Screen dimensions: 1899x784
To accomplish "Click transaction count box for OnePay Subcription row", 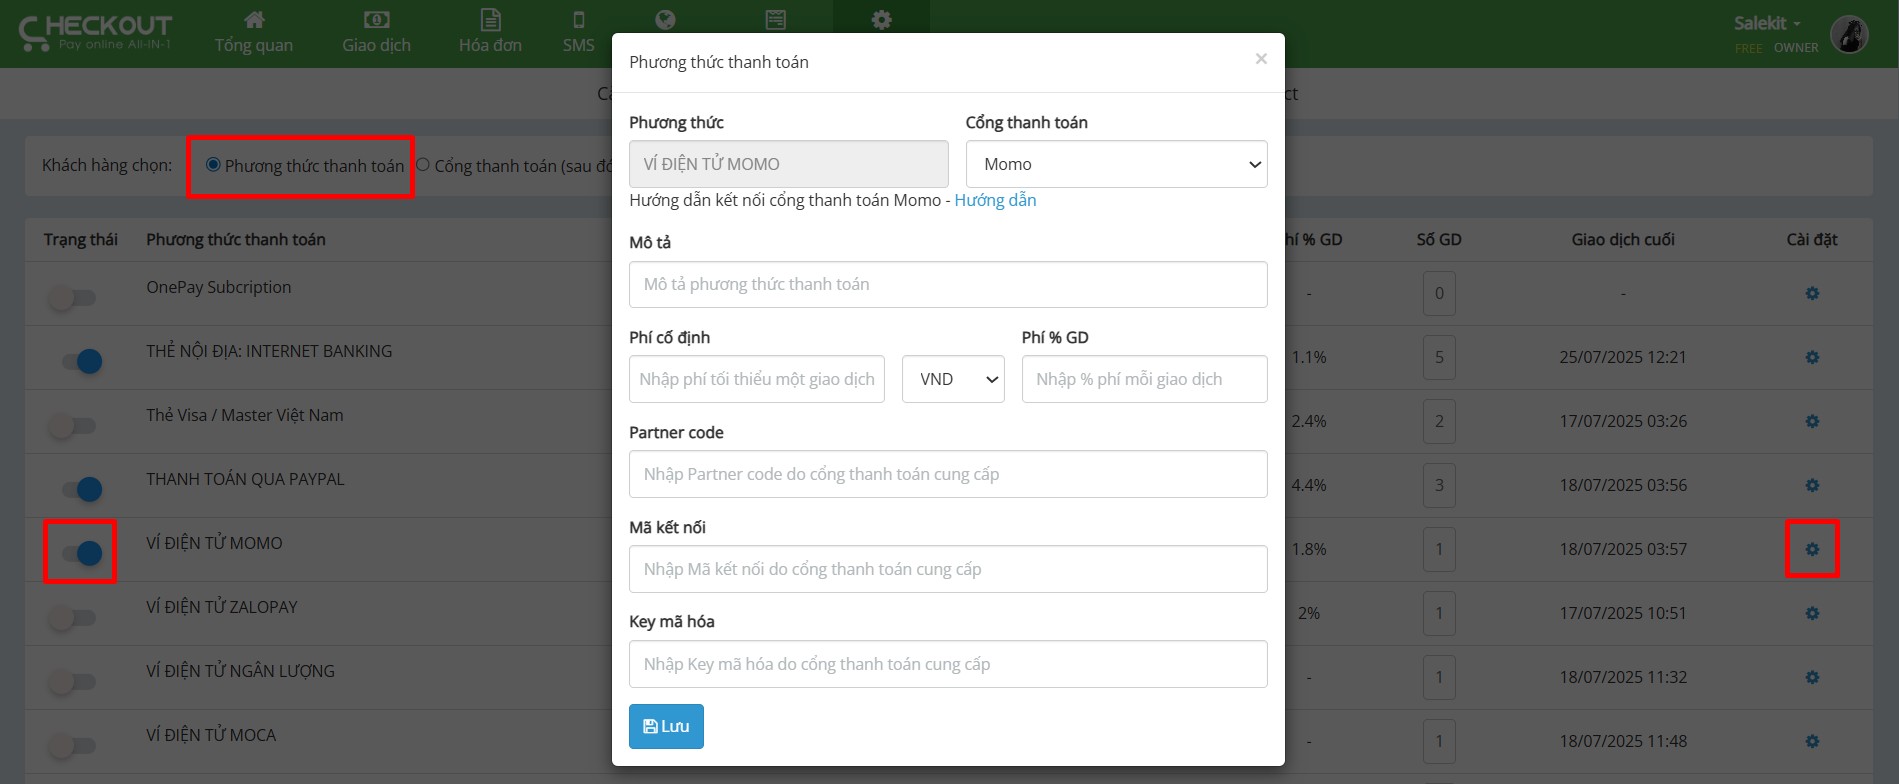I will 1439,293.
